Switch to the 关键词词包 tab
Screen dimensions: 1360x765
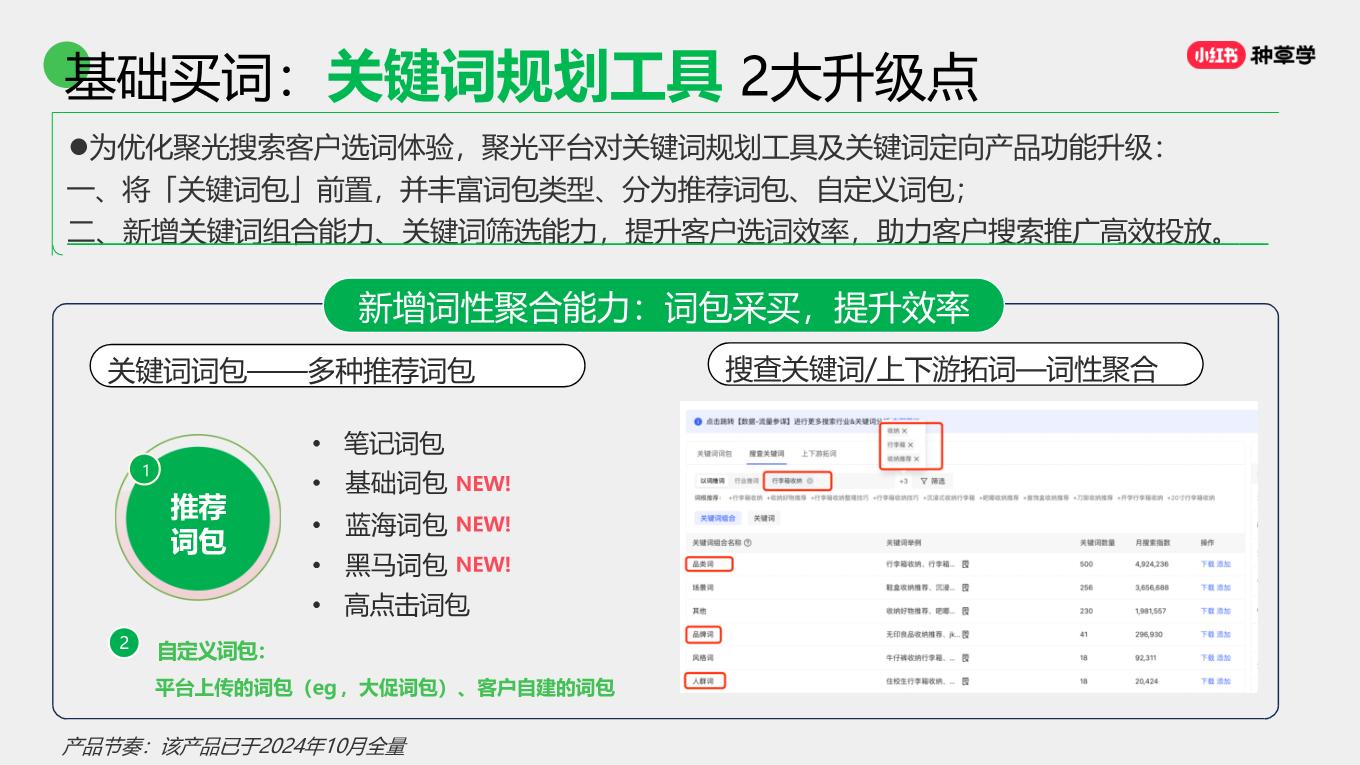click(714, 454)
